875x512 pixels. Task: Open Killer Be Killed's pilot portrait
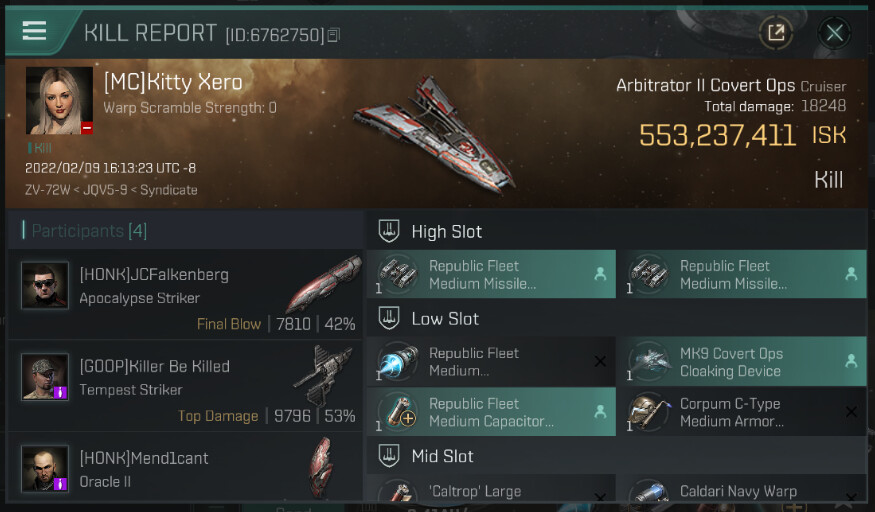45,378
